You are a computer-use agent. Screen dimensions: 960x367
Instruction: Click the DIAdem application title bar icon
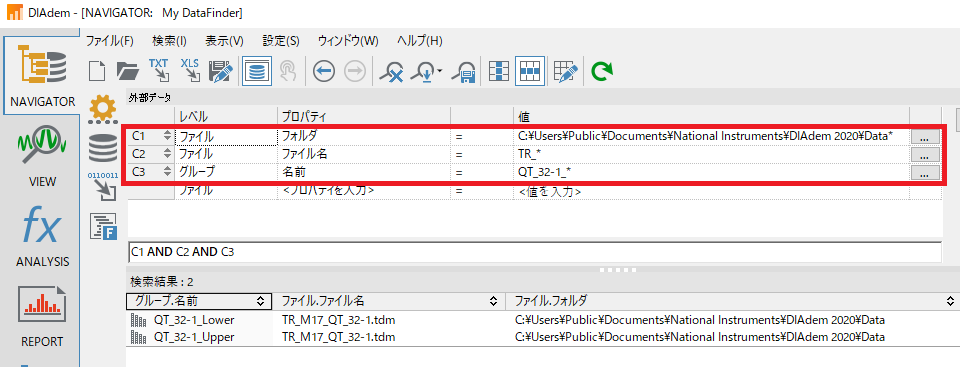click(x=15, y=12)
